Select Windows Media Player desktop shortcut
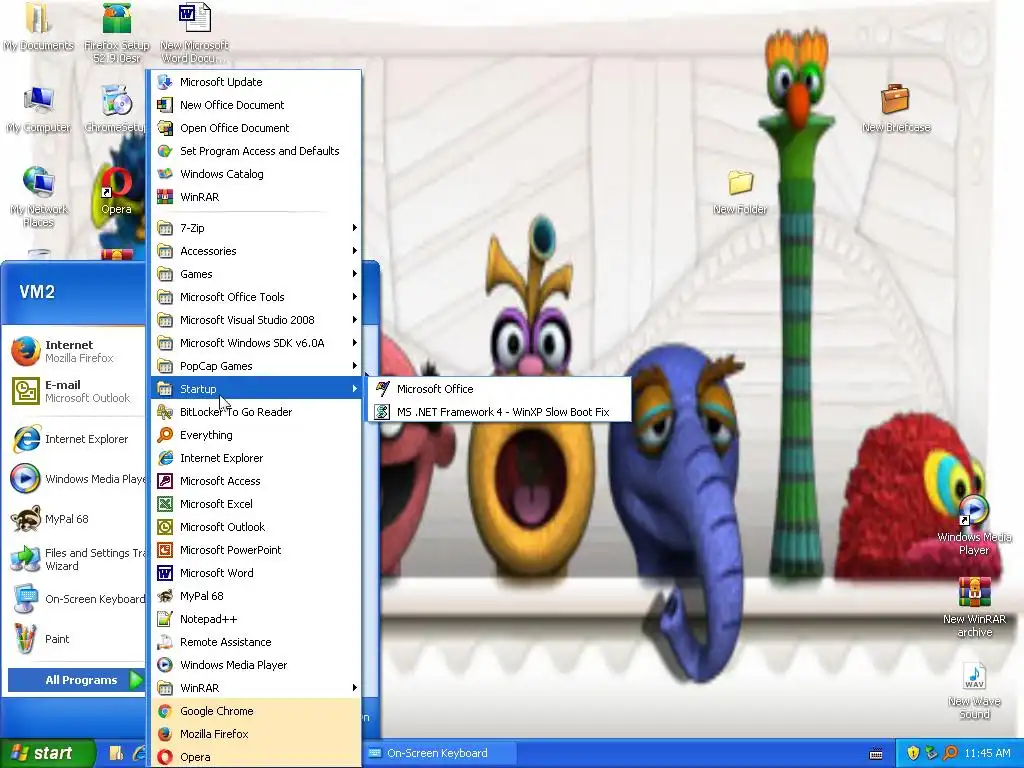The width and height of the screenshot is (1024, 768). [x=974, y=526]
